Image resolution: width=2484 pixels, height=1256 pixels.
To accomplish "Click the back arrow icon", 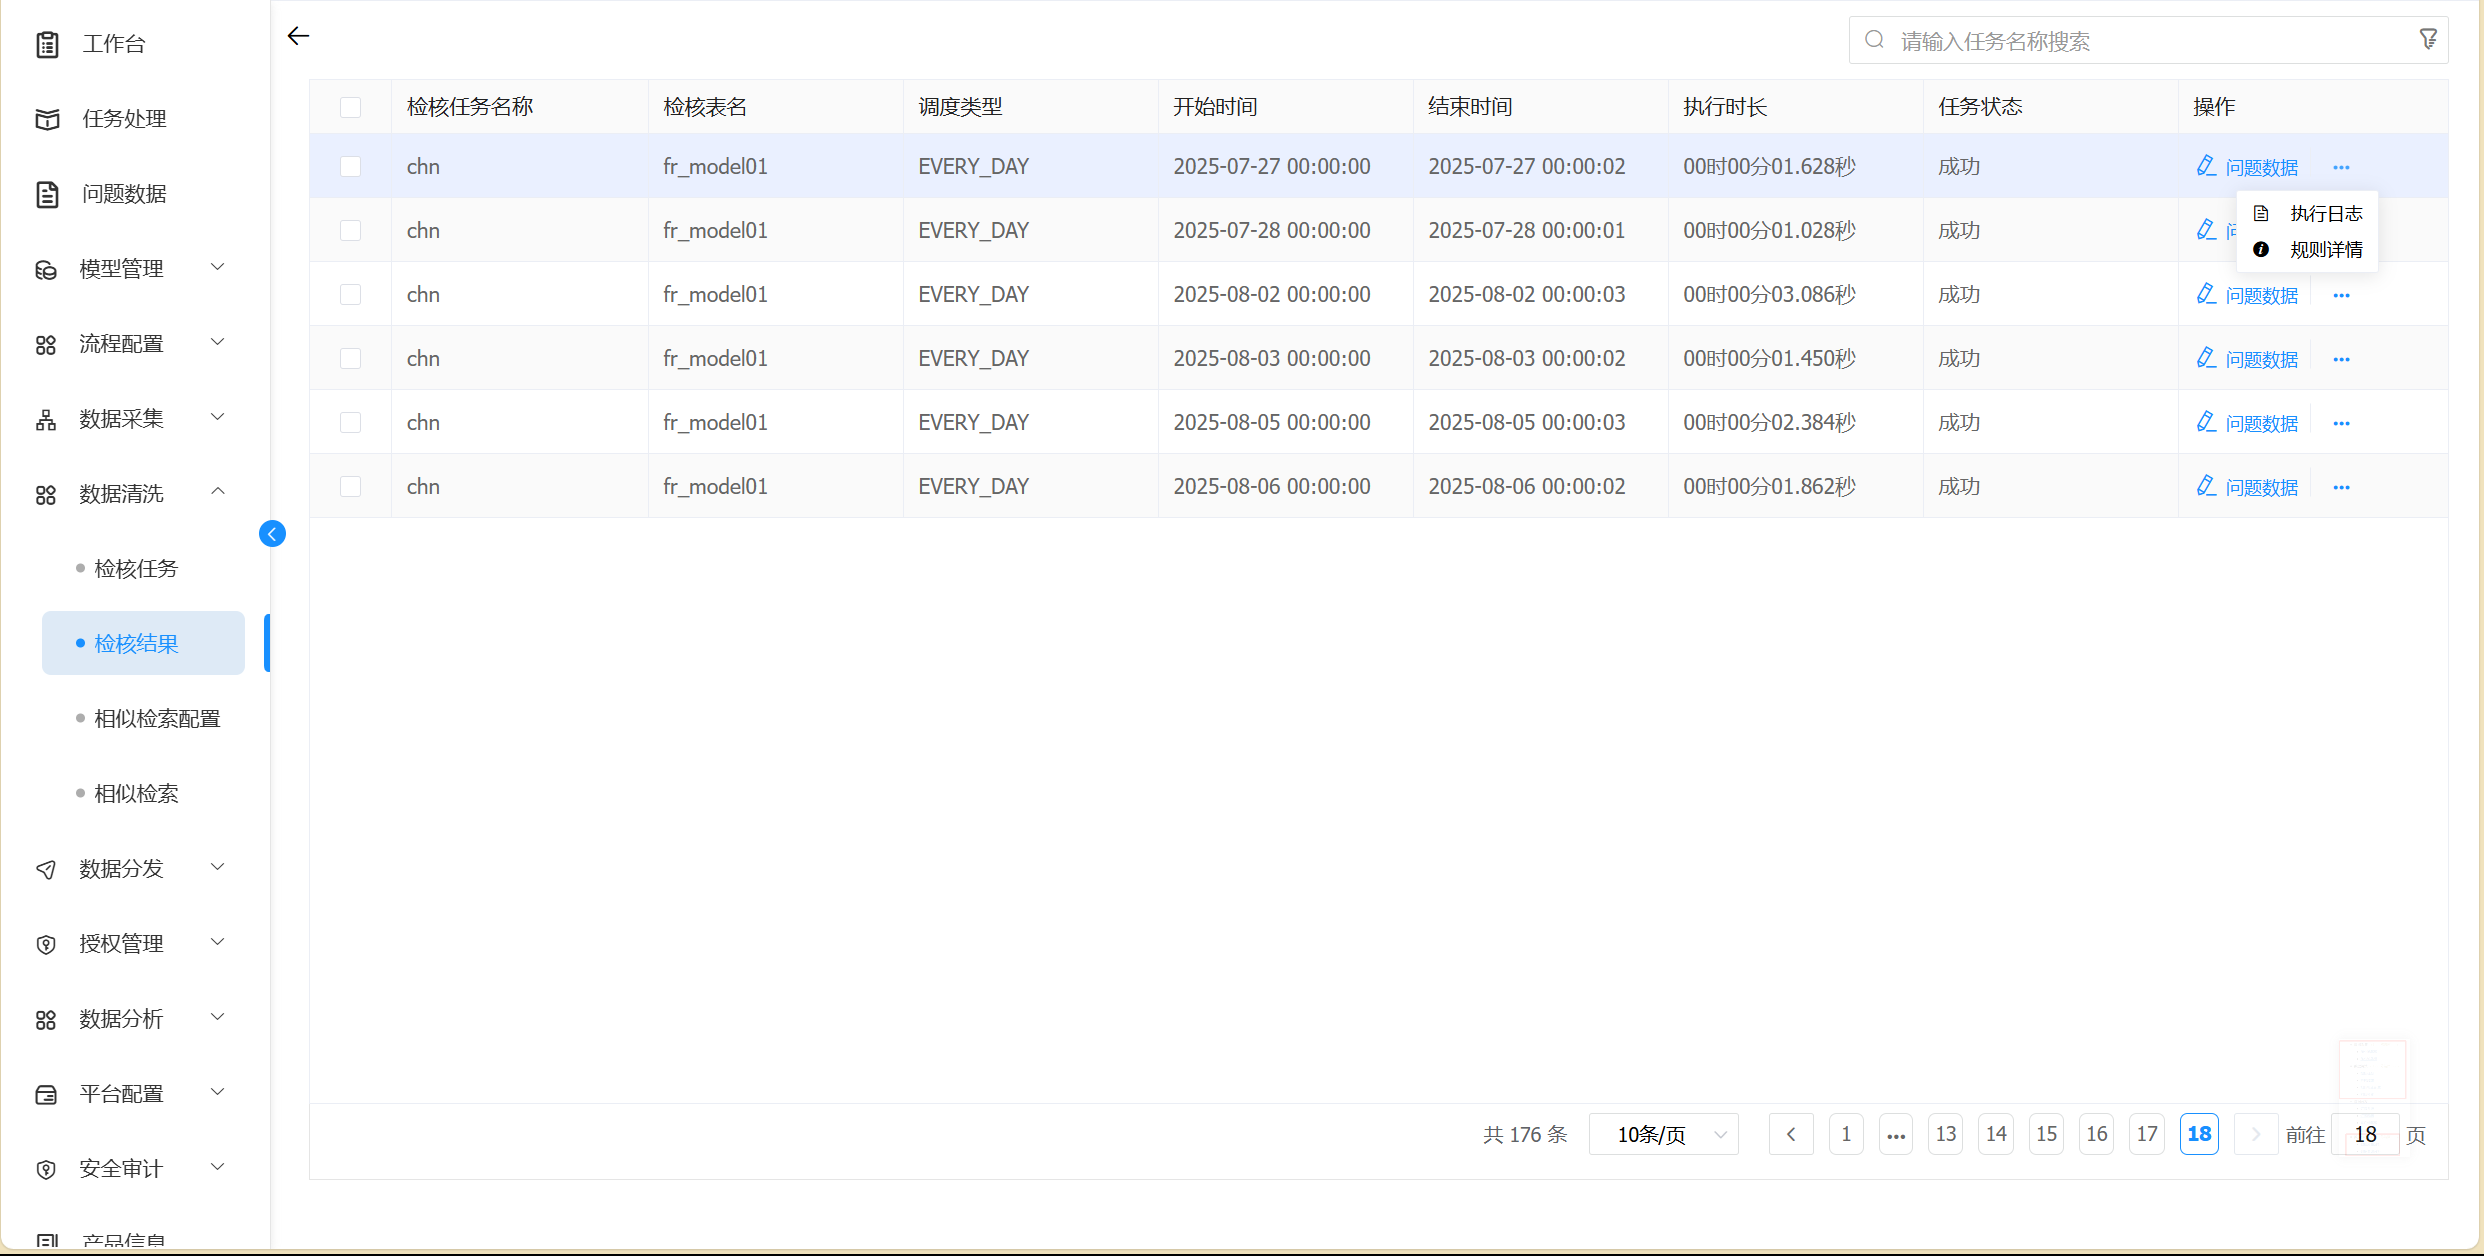I will click(298, 37).
